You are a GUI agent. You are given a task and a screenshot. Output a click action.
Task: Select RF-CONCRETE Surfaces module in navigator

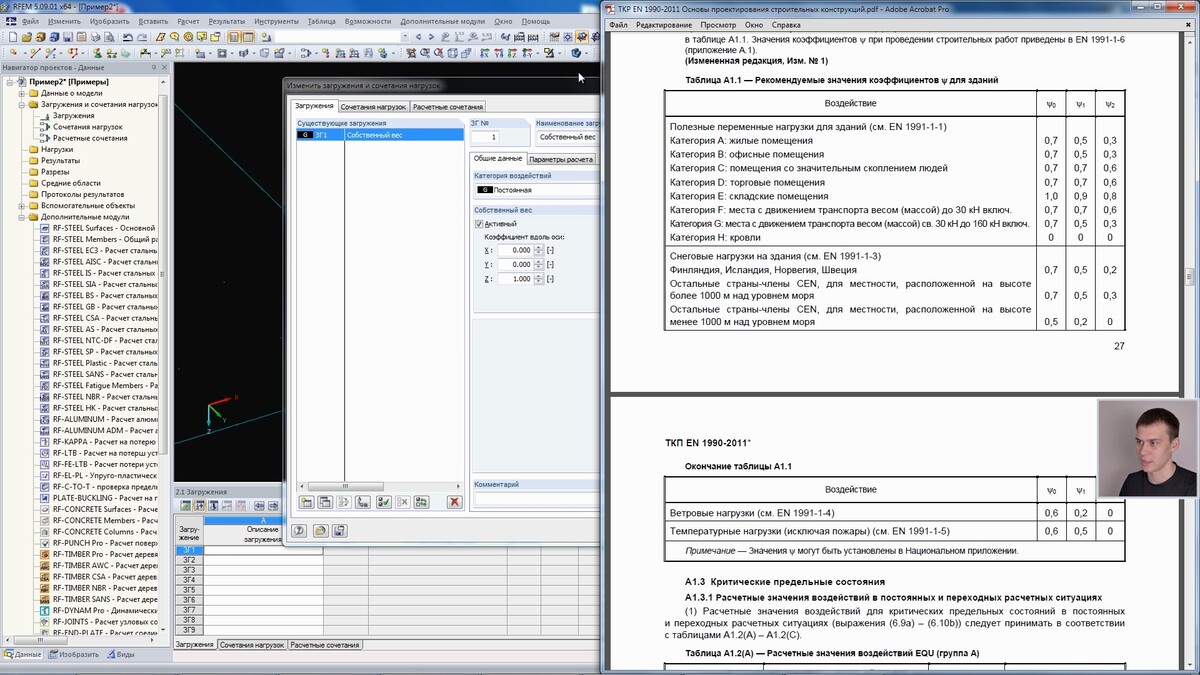pyautogui.click(x=105, y=509)
